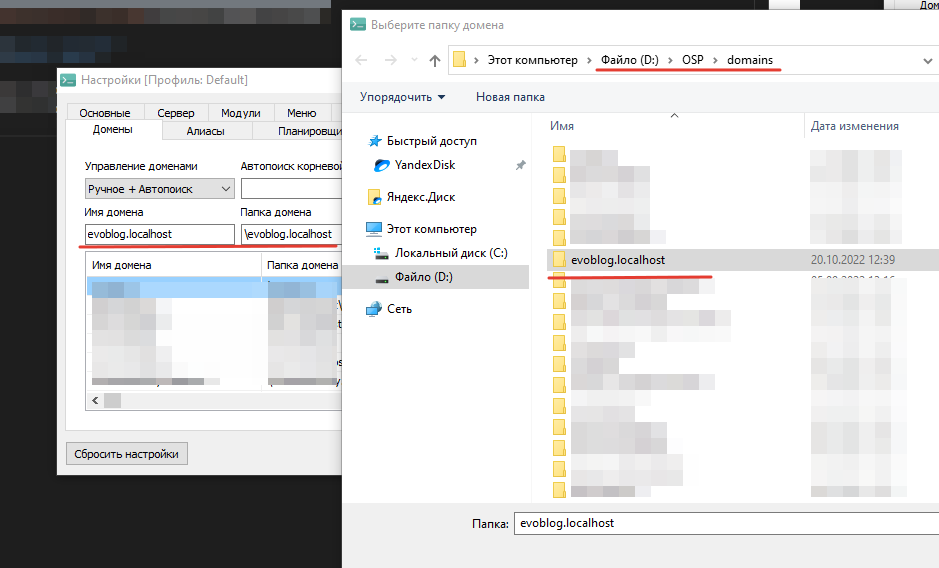The width and height of the screenshot is (939, 568).
Task: Click 'Папка домена' table column header
Action: [x=302, y=265]
